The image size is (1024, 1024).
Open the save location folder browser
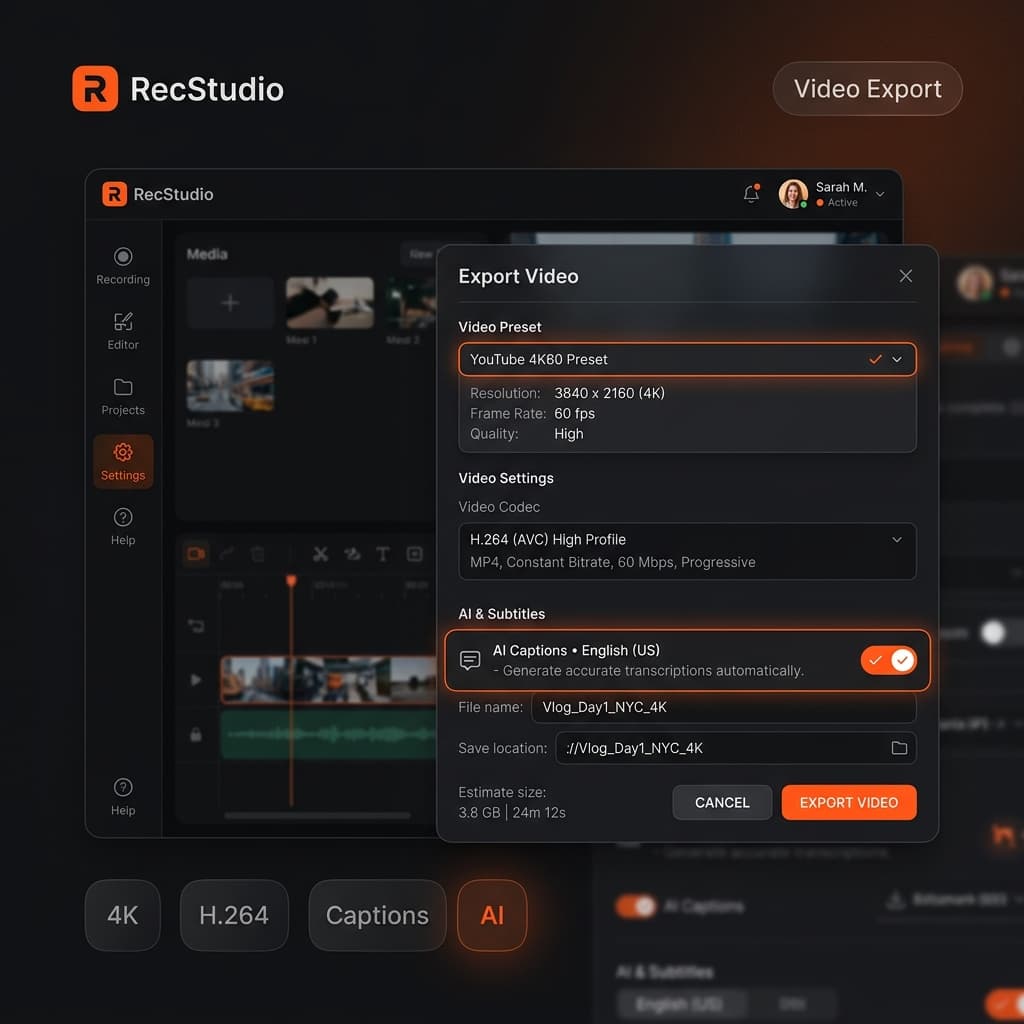(x=899, y=748)
